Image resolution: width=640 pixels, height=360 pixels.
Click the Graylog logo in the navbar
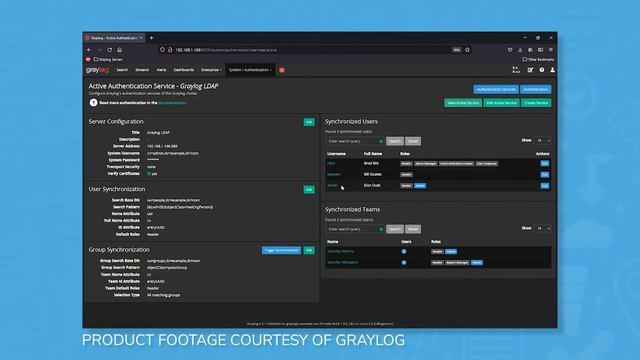(97, 70)
